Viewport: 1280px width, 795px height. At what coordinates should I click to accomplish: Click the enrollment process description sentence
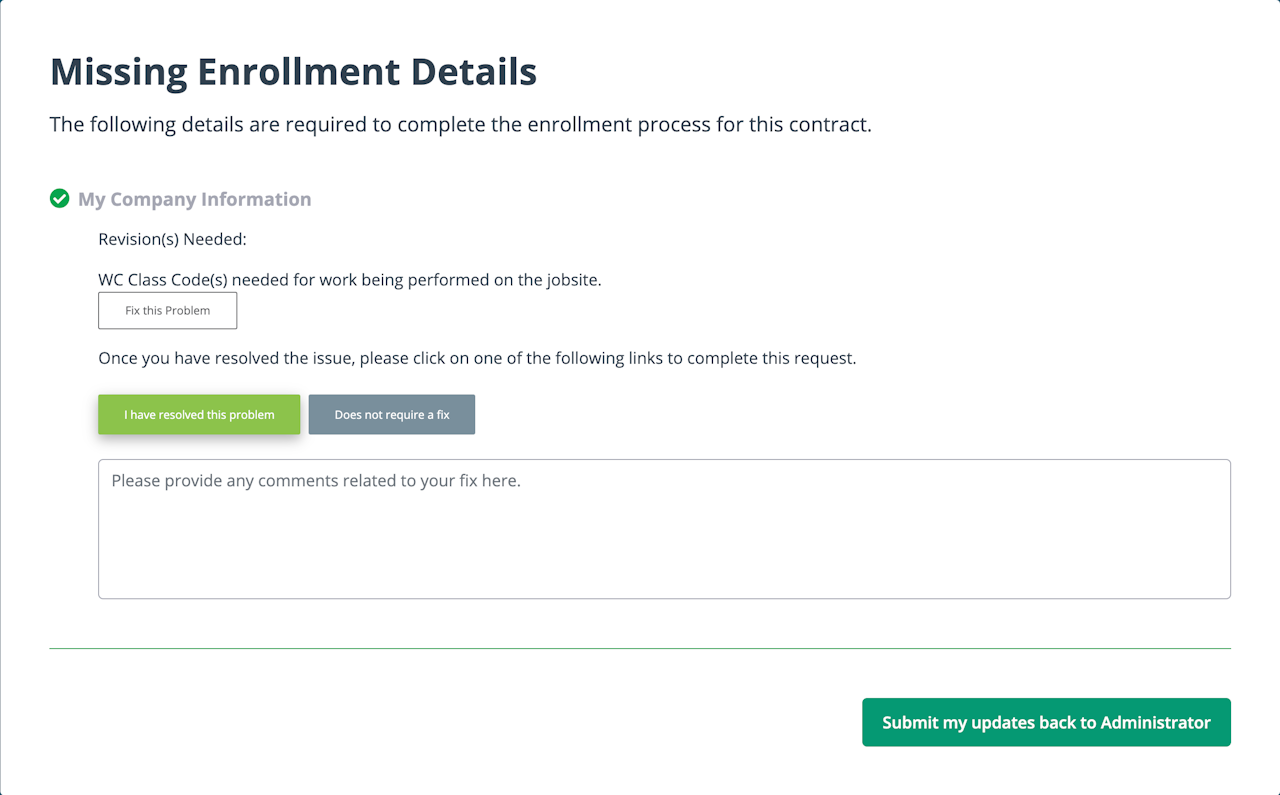click(x=460, y=125)
